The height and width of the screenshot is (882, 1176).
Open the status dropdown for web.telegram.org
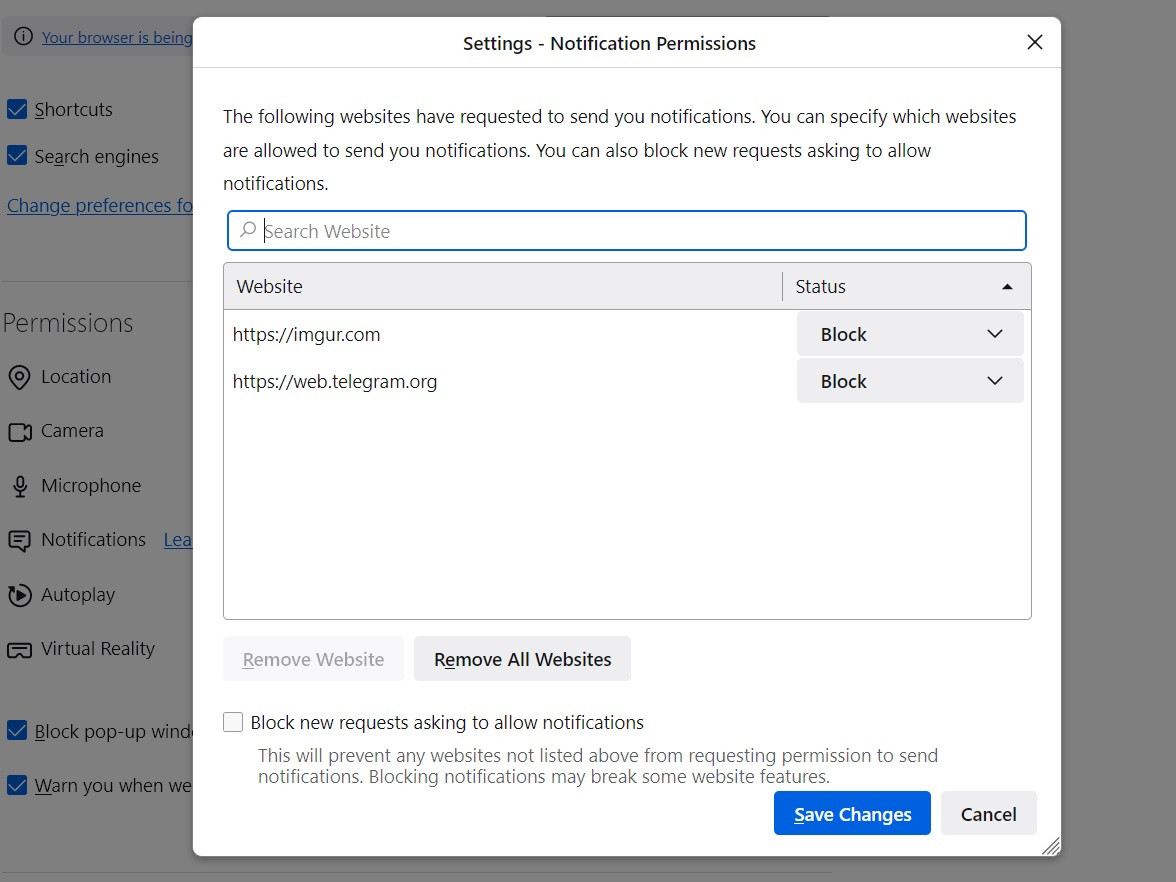pyautogui.click(x=909, y=381)
